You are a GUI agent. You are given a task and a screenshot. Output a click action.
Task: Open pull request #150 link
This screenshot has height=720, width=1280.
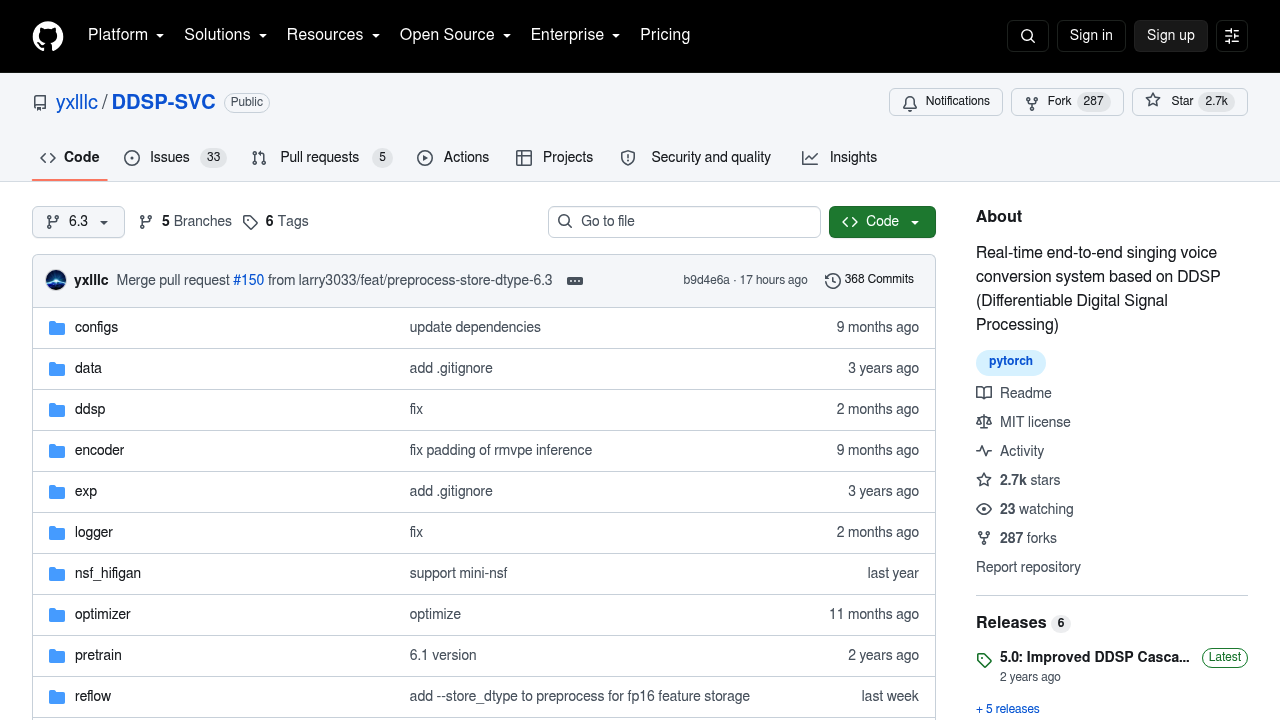(248, 280)
